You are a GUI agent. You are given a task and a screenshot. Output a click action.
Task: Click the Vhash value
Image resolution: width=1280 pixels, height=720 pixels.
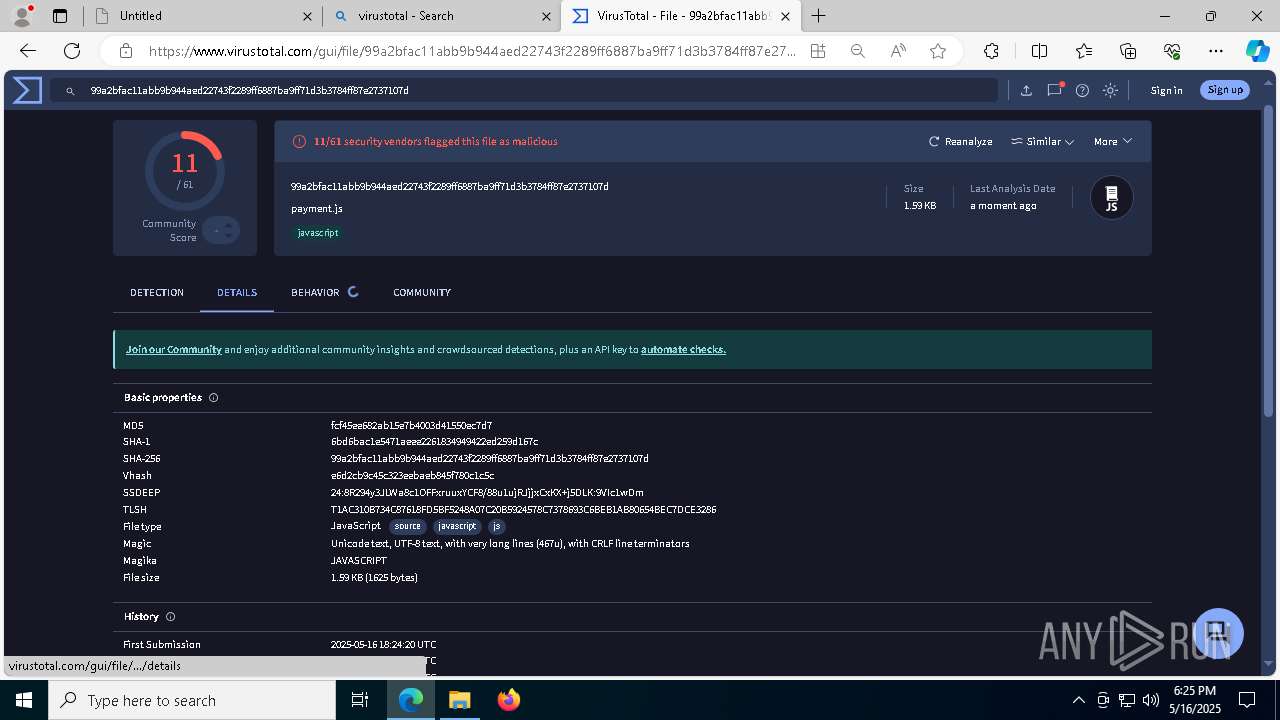[x=412, y=475]
